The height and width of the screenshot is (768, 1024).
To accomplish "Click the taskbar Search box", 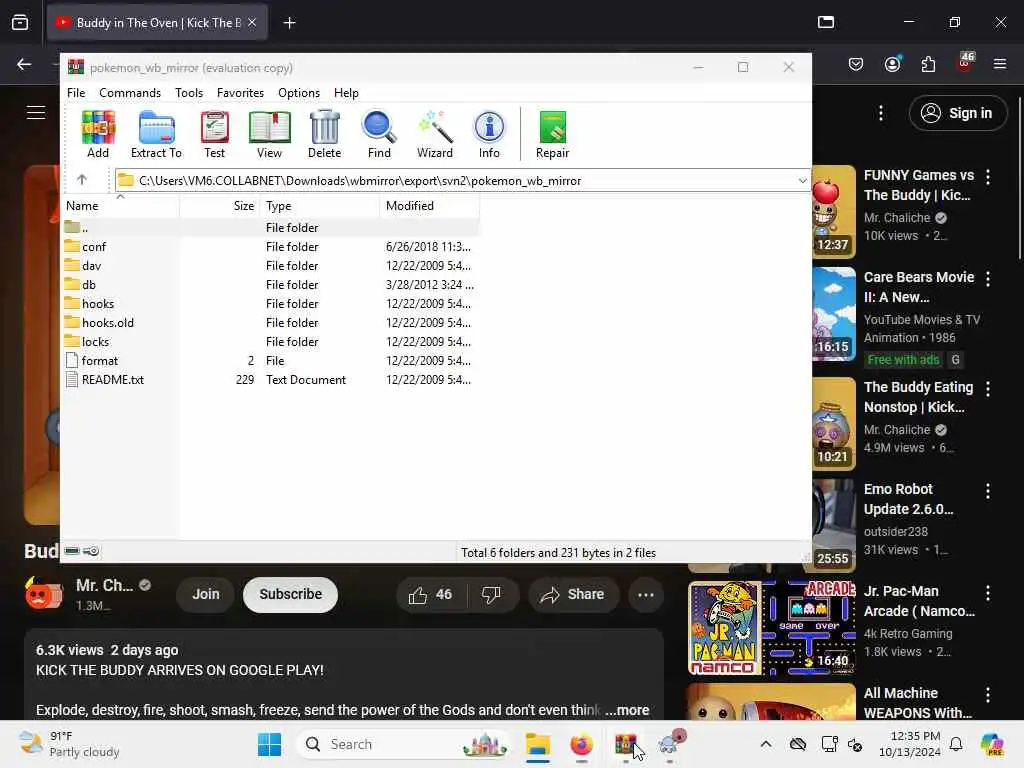I will pyautogui.click(x=404, y=744).
